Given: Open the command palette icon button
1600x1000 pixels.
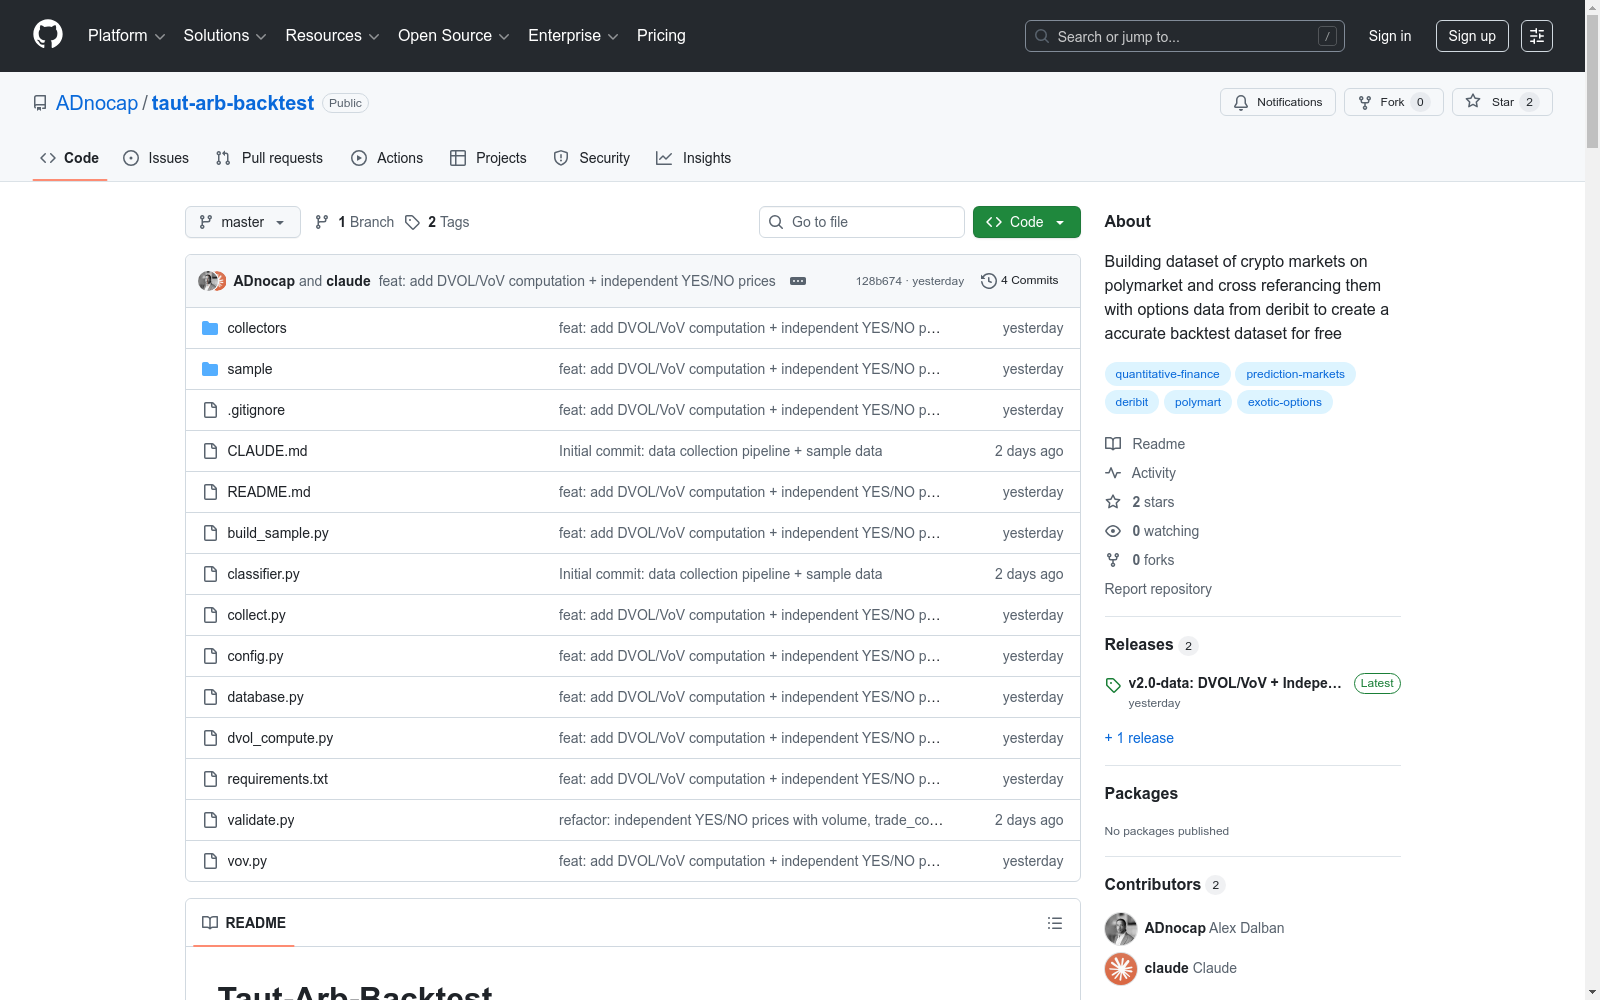Looking at the screenshot, I should pos(1537,36).
